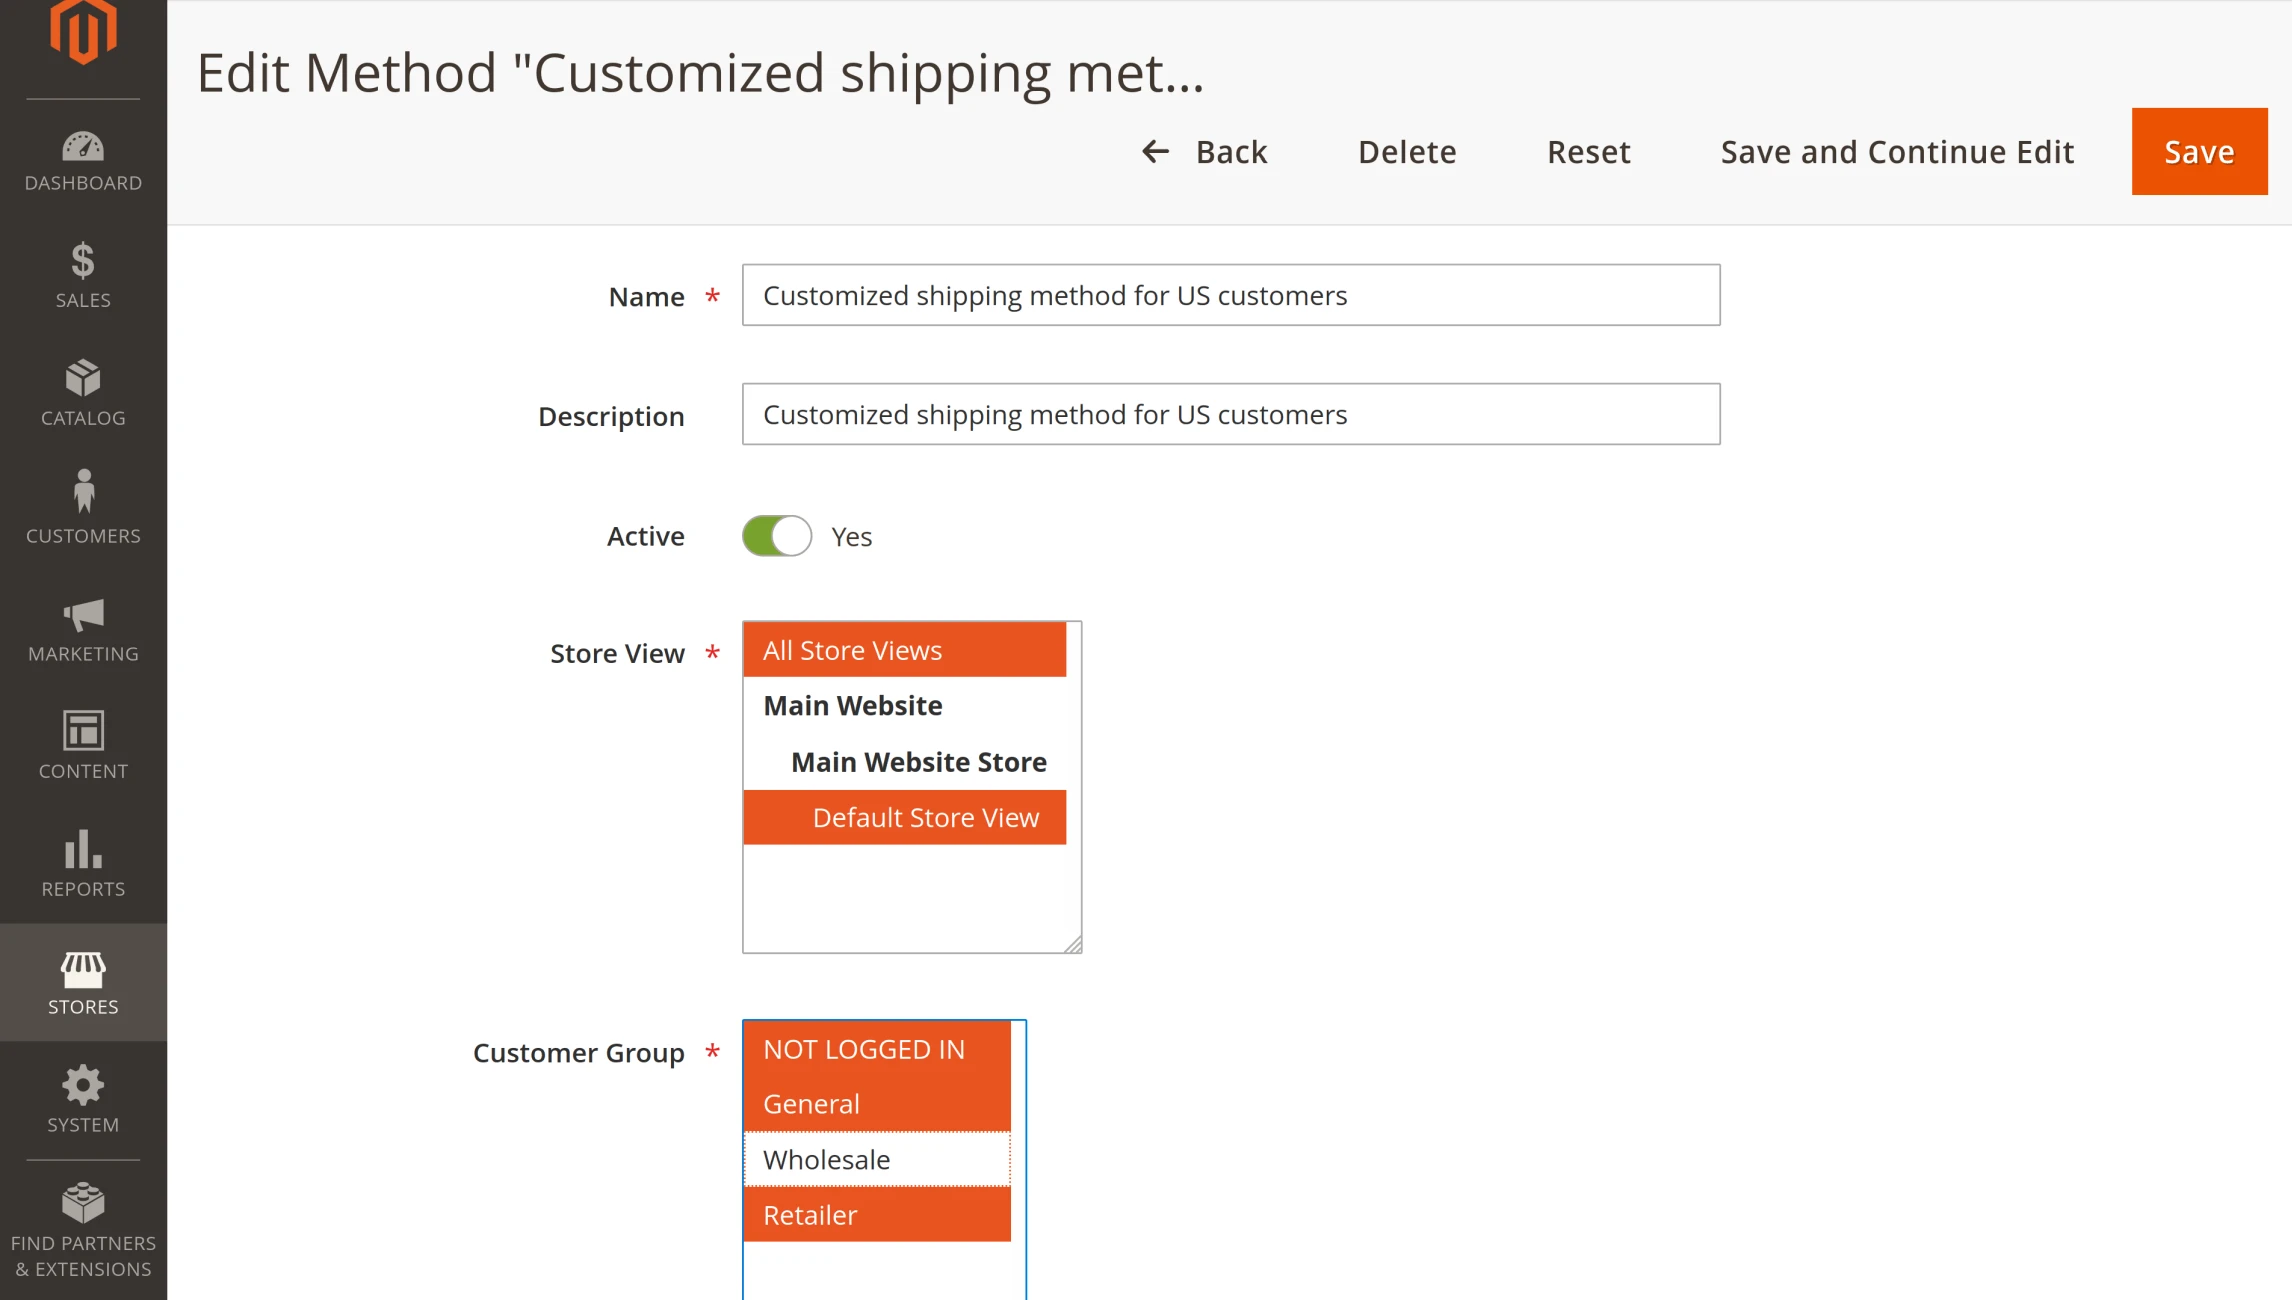Image resolution: width=2292 pixels, height=1300 pixels.
Task: Click the Magento logo icon
Action: [x=83, y=32]
